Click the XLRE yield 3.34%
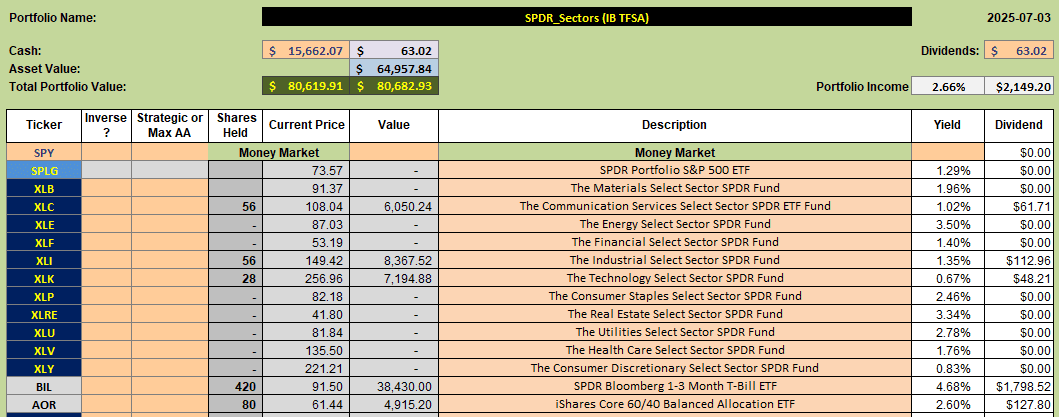Image resolution: width=1059 pixels, height=417 pixels. (x=948, y=314)
